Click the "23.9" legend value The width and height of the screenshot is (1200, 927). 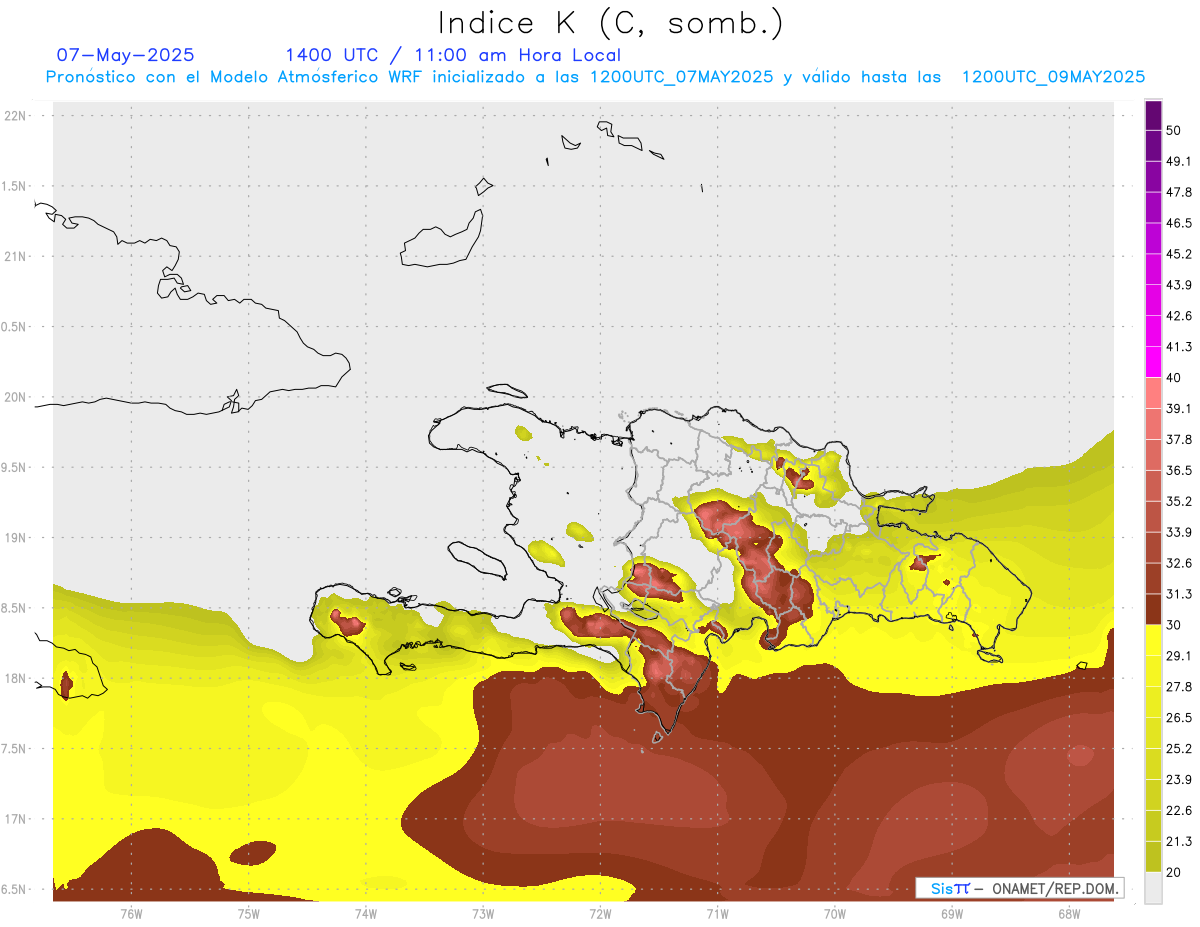1179,780
